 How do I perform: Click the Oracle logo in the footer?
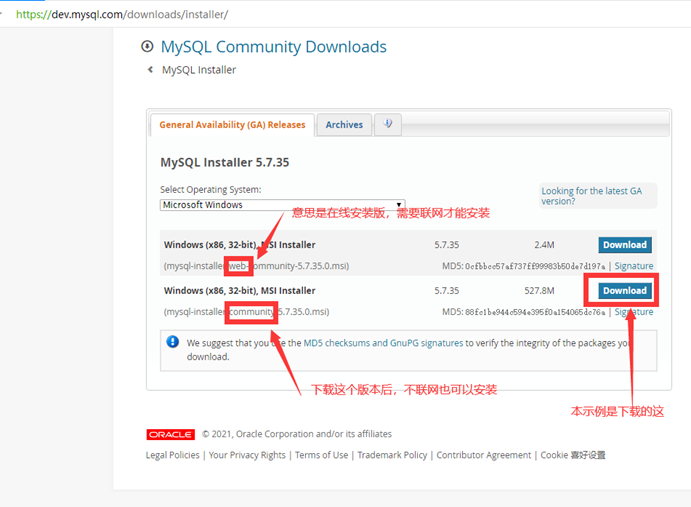tap(171, 434)
